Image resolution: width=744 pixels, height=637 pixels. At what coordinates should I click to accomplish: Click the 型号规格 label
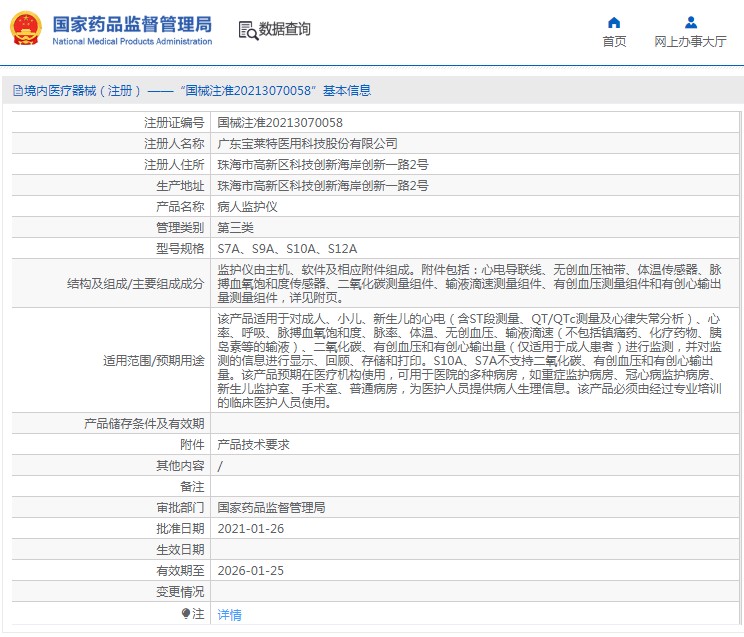click(x=180, y=249)
